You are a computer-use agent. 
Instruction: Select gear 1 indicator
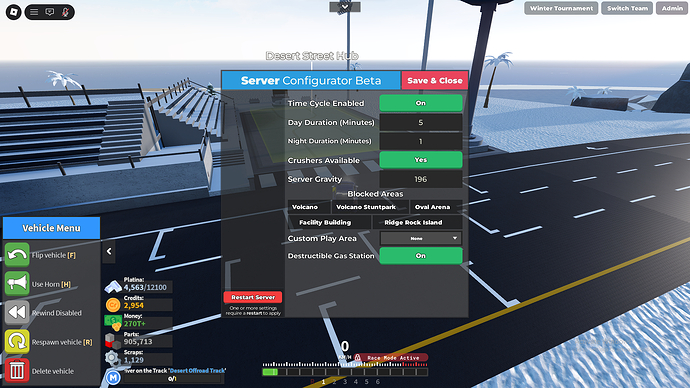click(x=323, y=382)
